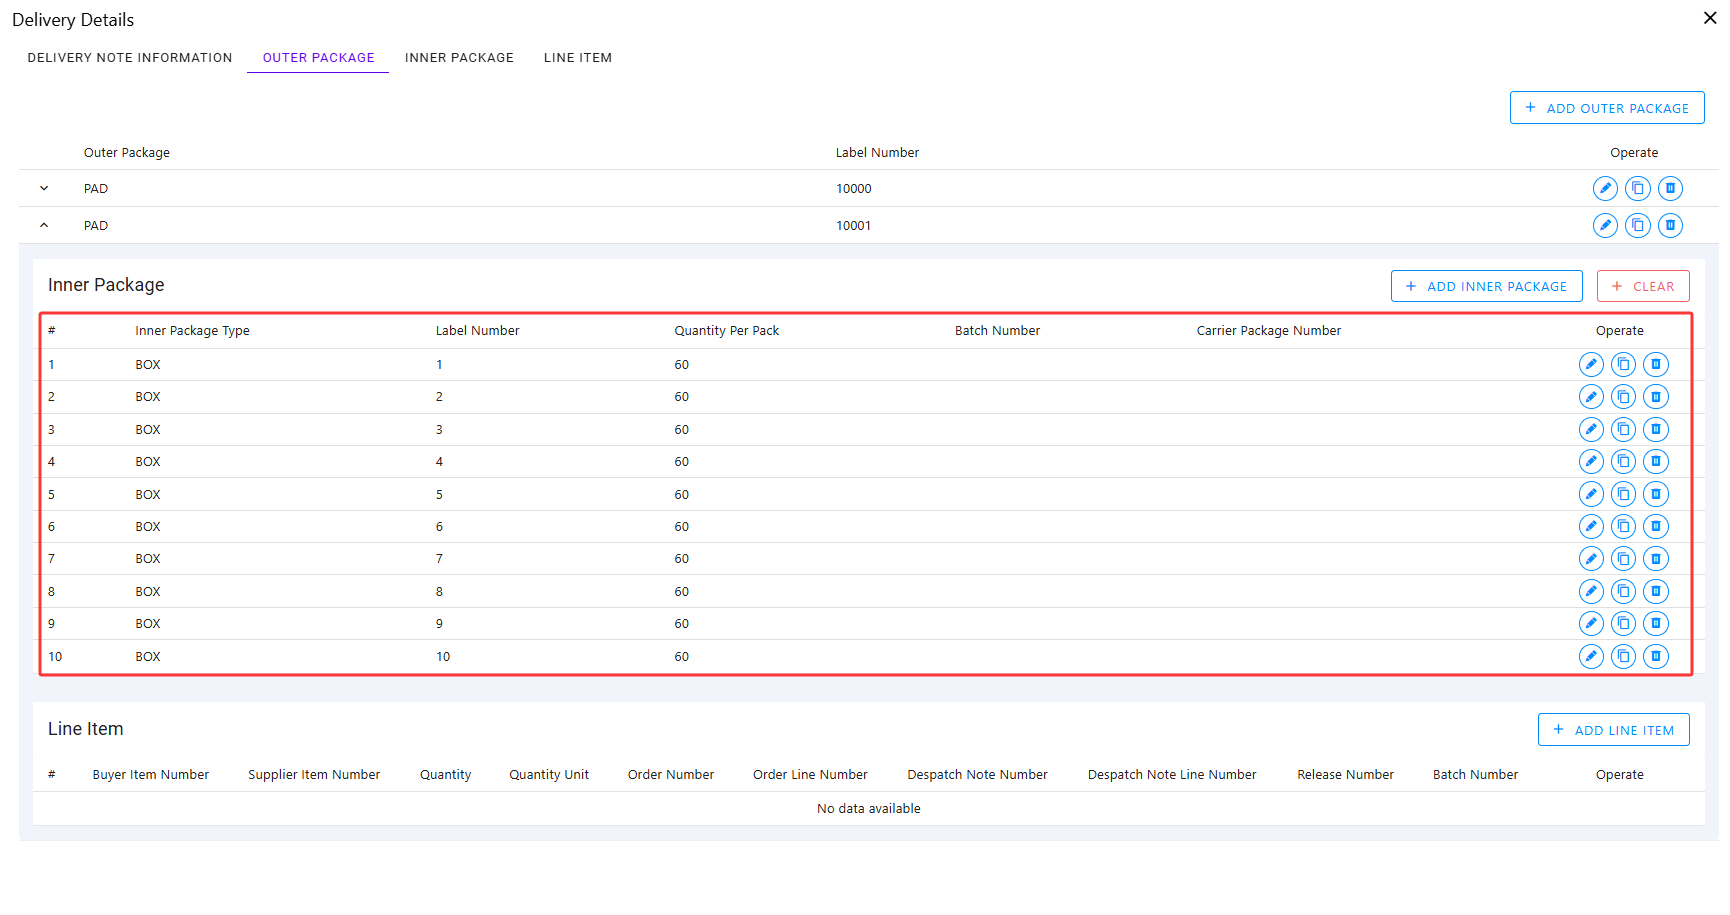1730x915 pixels.
Task: Edit inner package row 7
Action: click(1591, 558)
